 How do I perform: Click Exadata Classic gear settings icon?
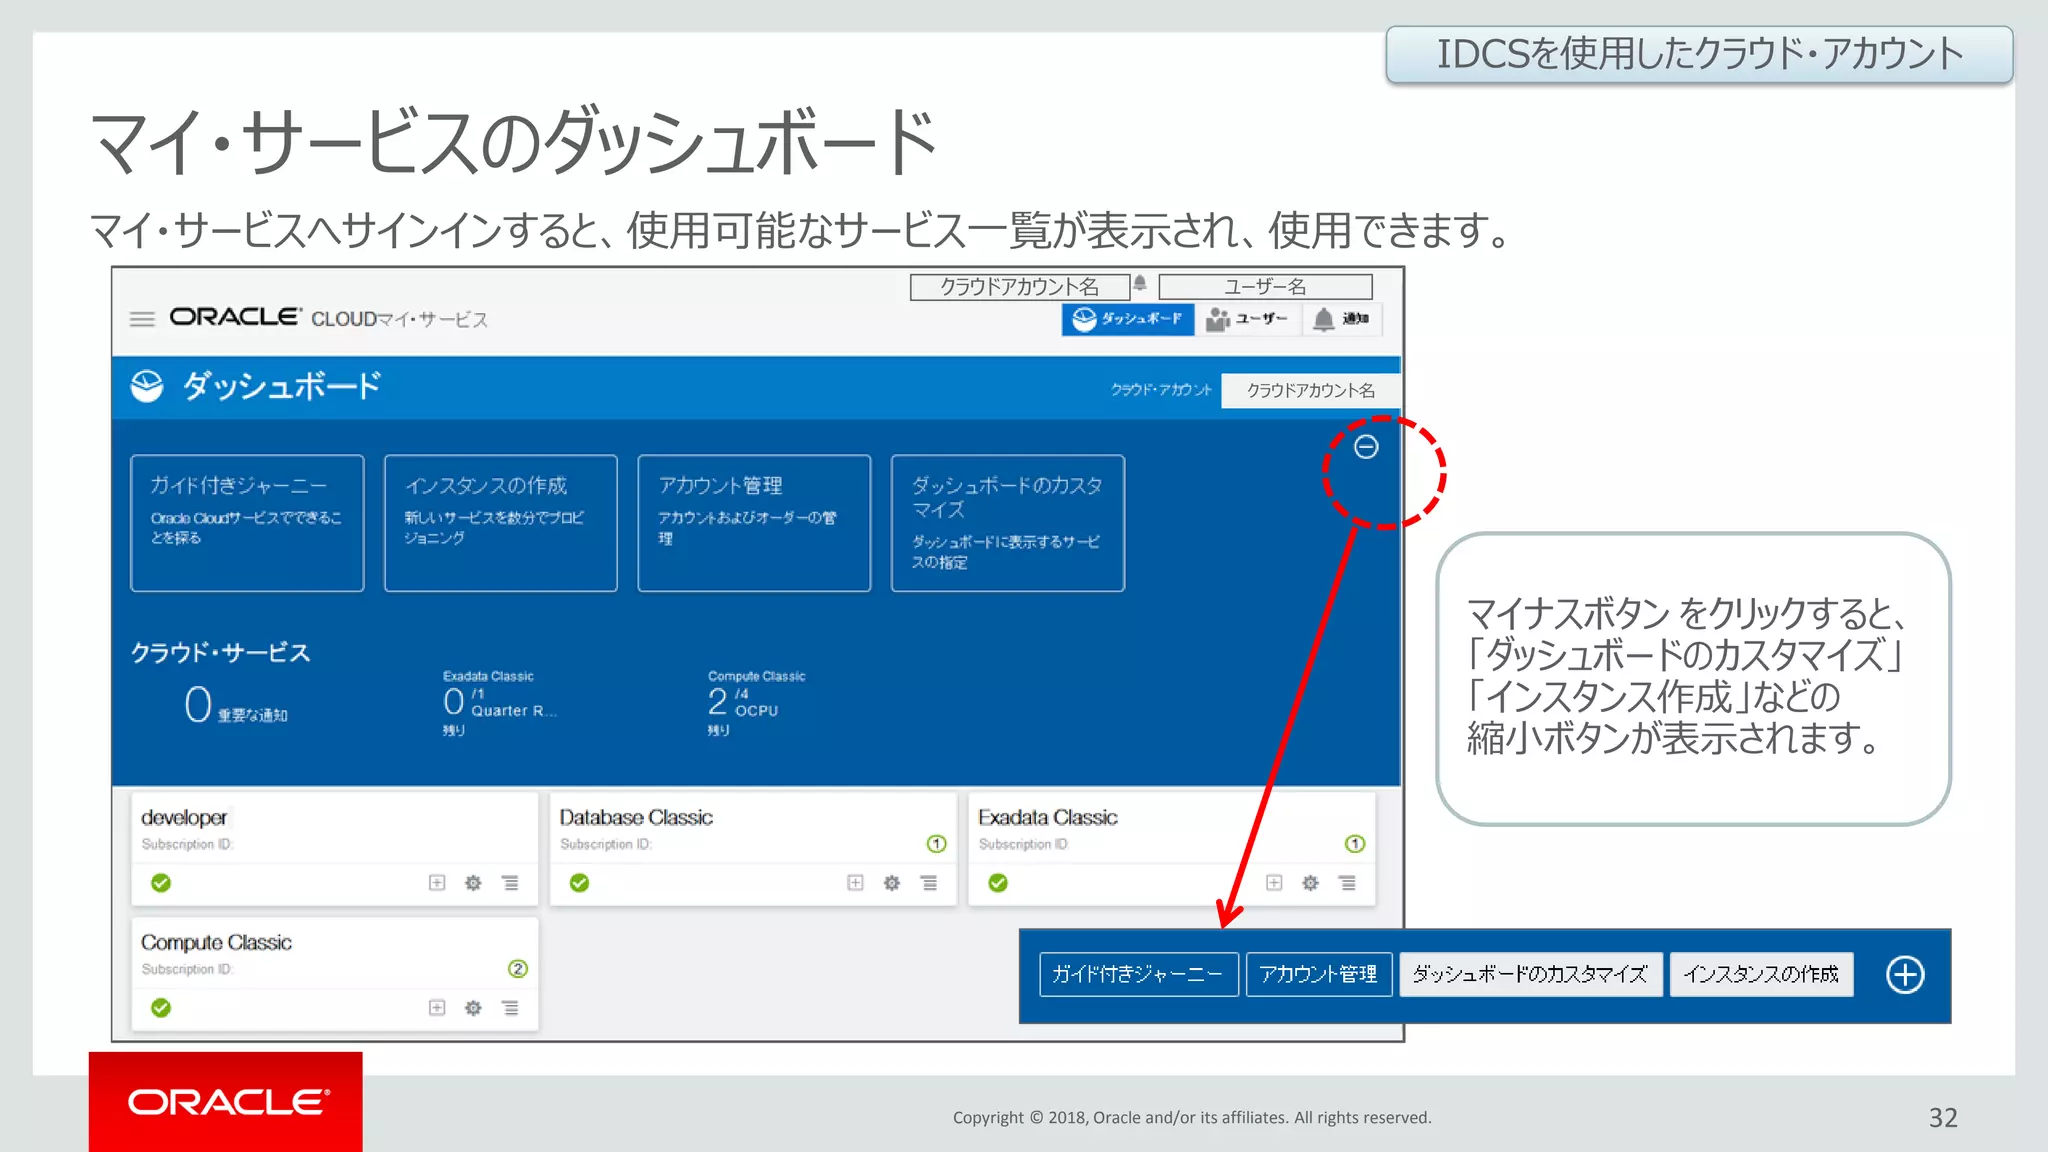point(1310,883)
